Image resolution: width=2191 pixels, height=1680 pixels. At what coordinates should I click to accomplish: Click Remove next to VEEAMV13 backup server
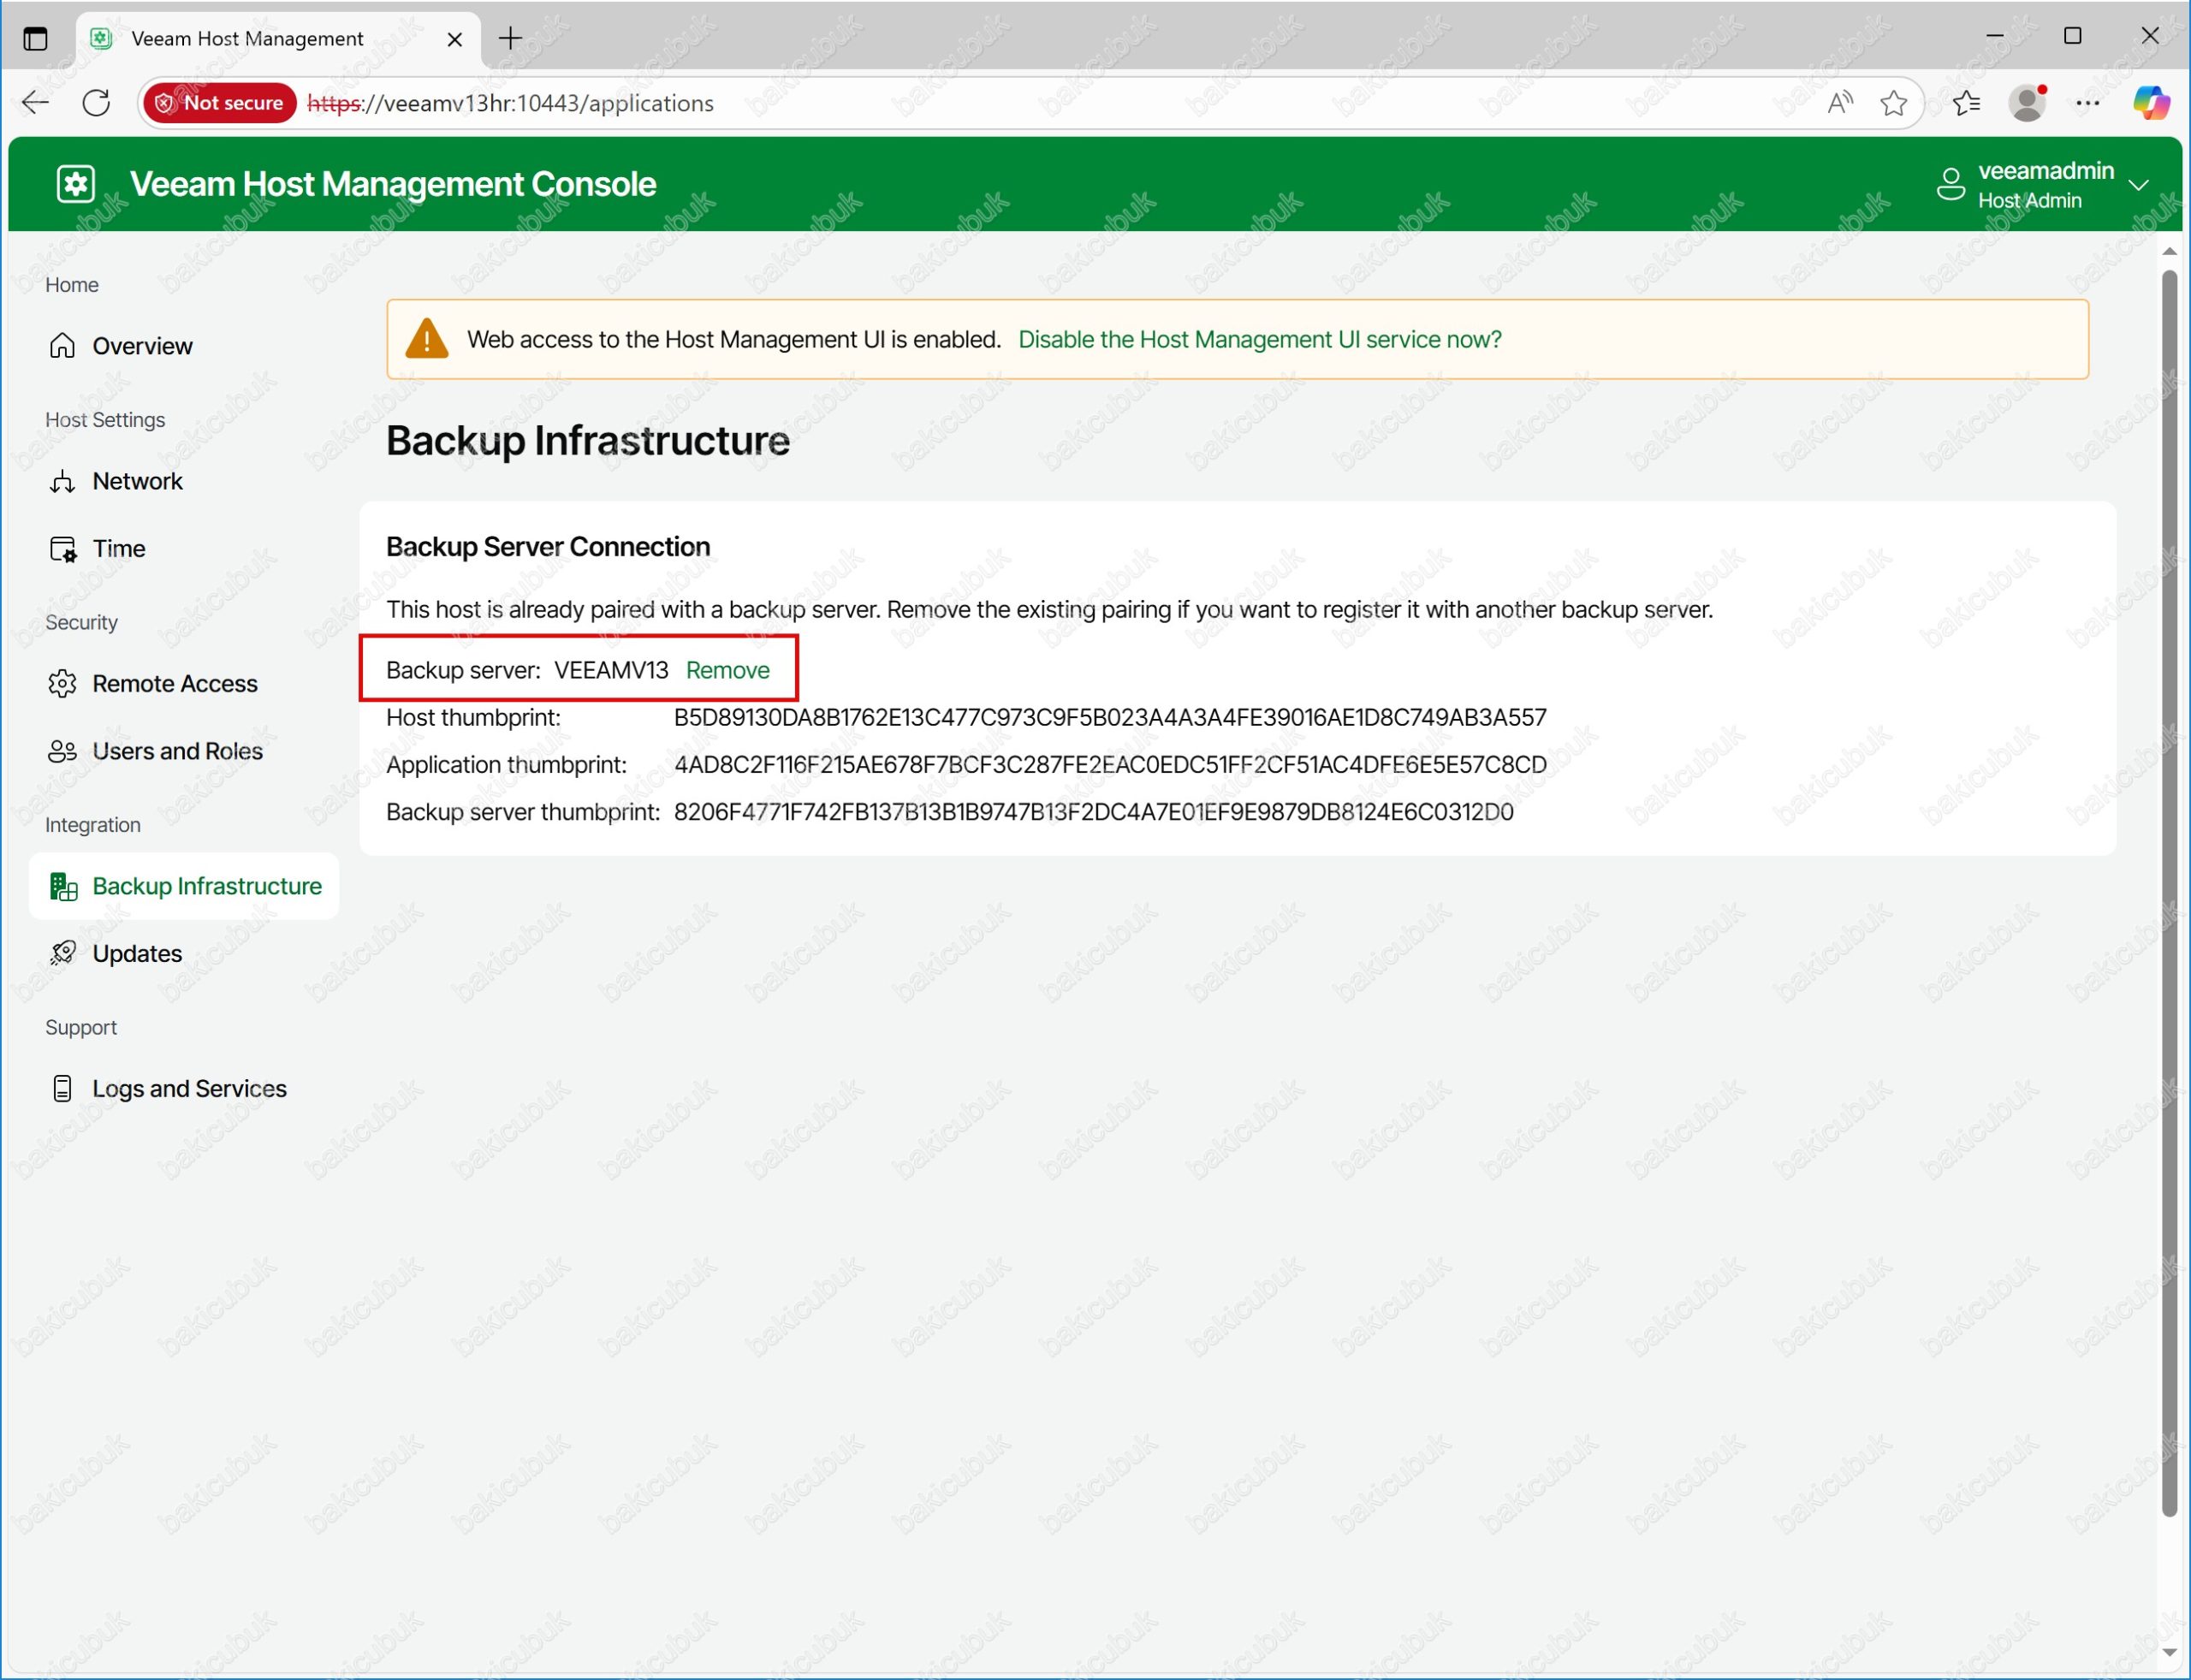727,670
